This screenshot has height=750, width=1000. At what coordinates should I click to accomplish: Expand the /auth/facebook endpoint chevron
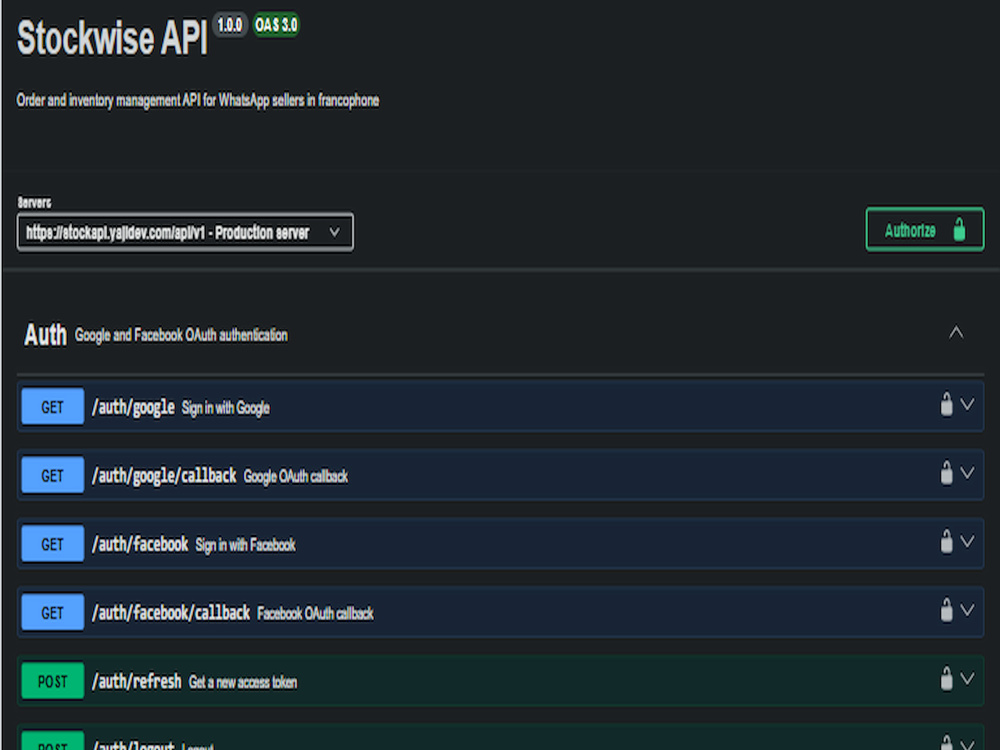[967, 541]
